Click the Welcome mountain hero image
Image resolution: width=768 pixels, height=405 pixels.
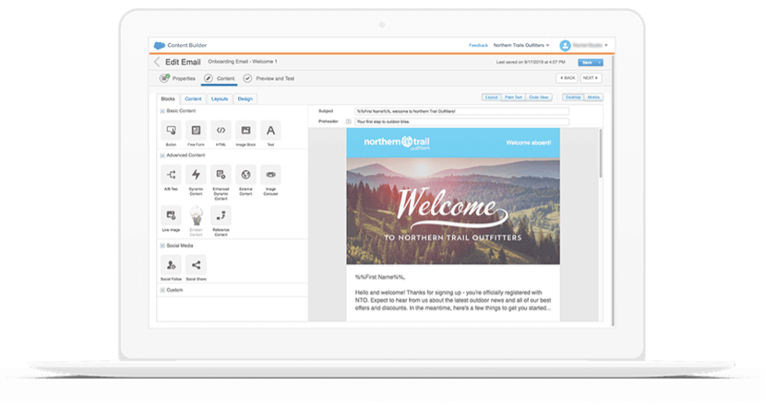[454, 212]
